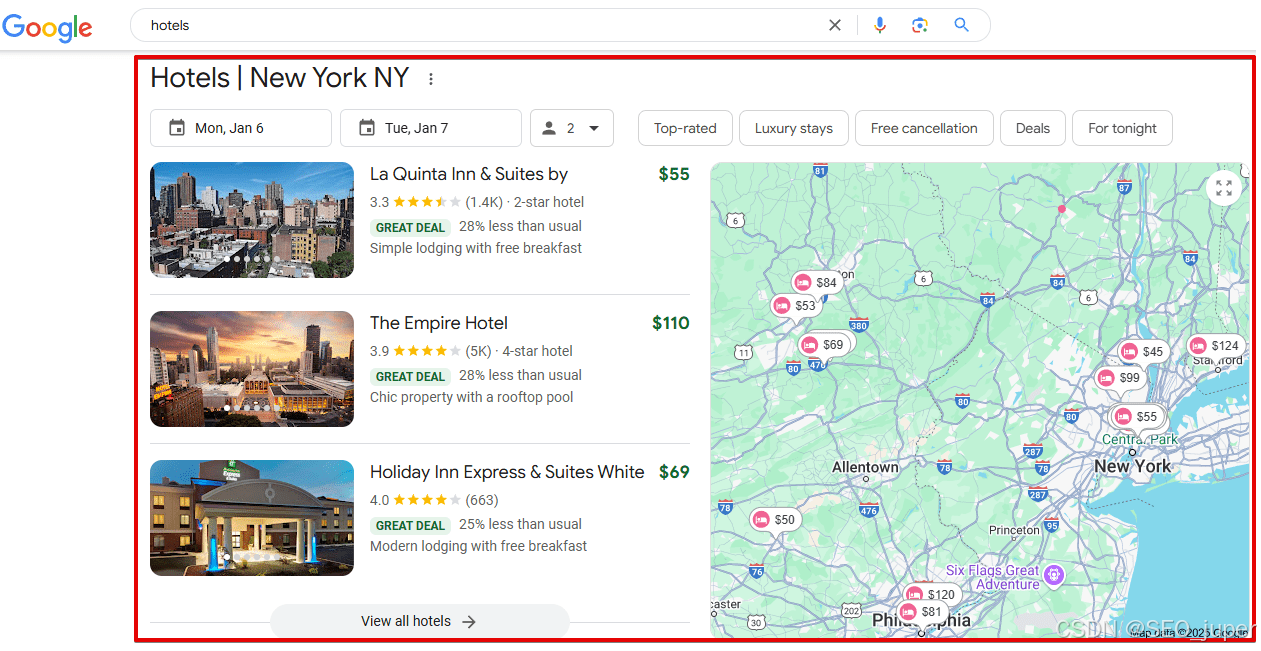The height and width of the screenshot is (651, 1261).
Task: Click the 4.0 star rating of Holiday Inn
Action: tap(415, 500)
